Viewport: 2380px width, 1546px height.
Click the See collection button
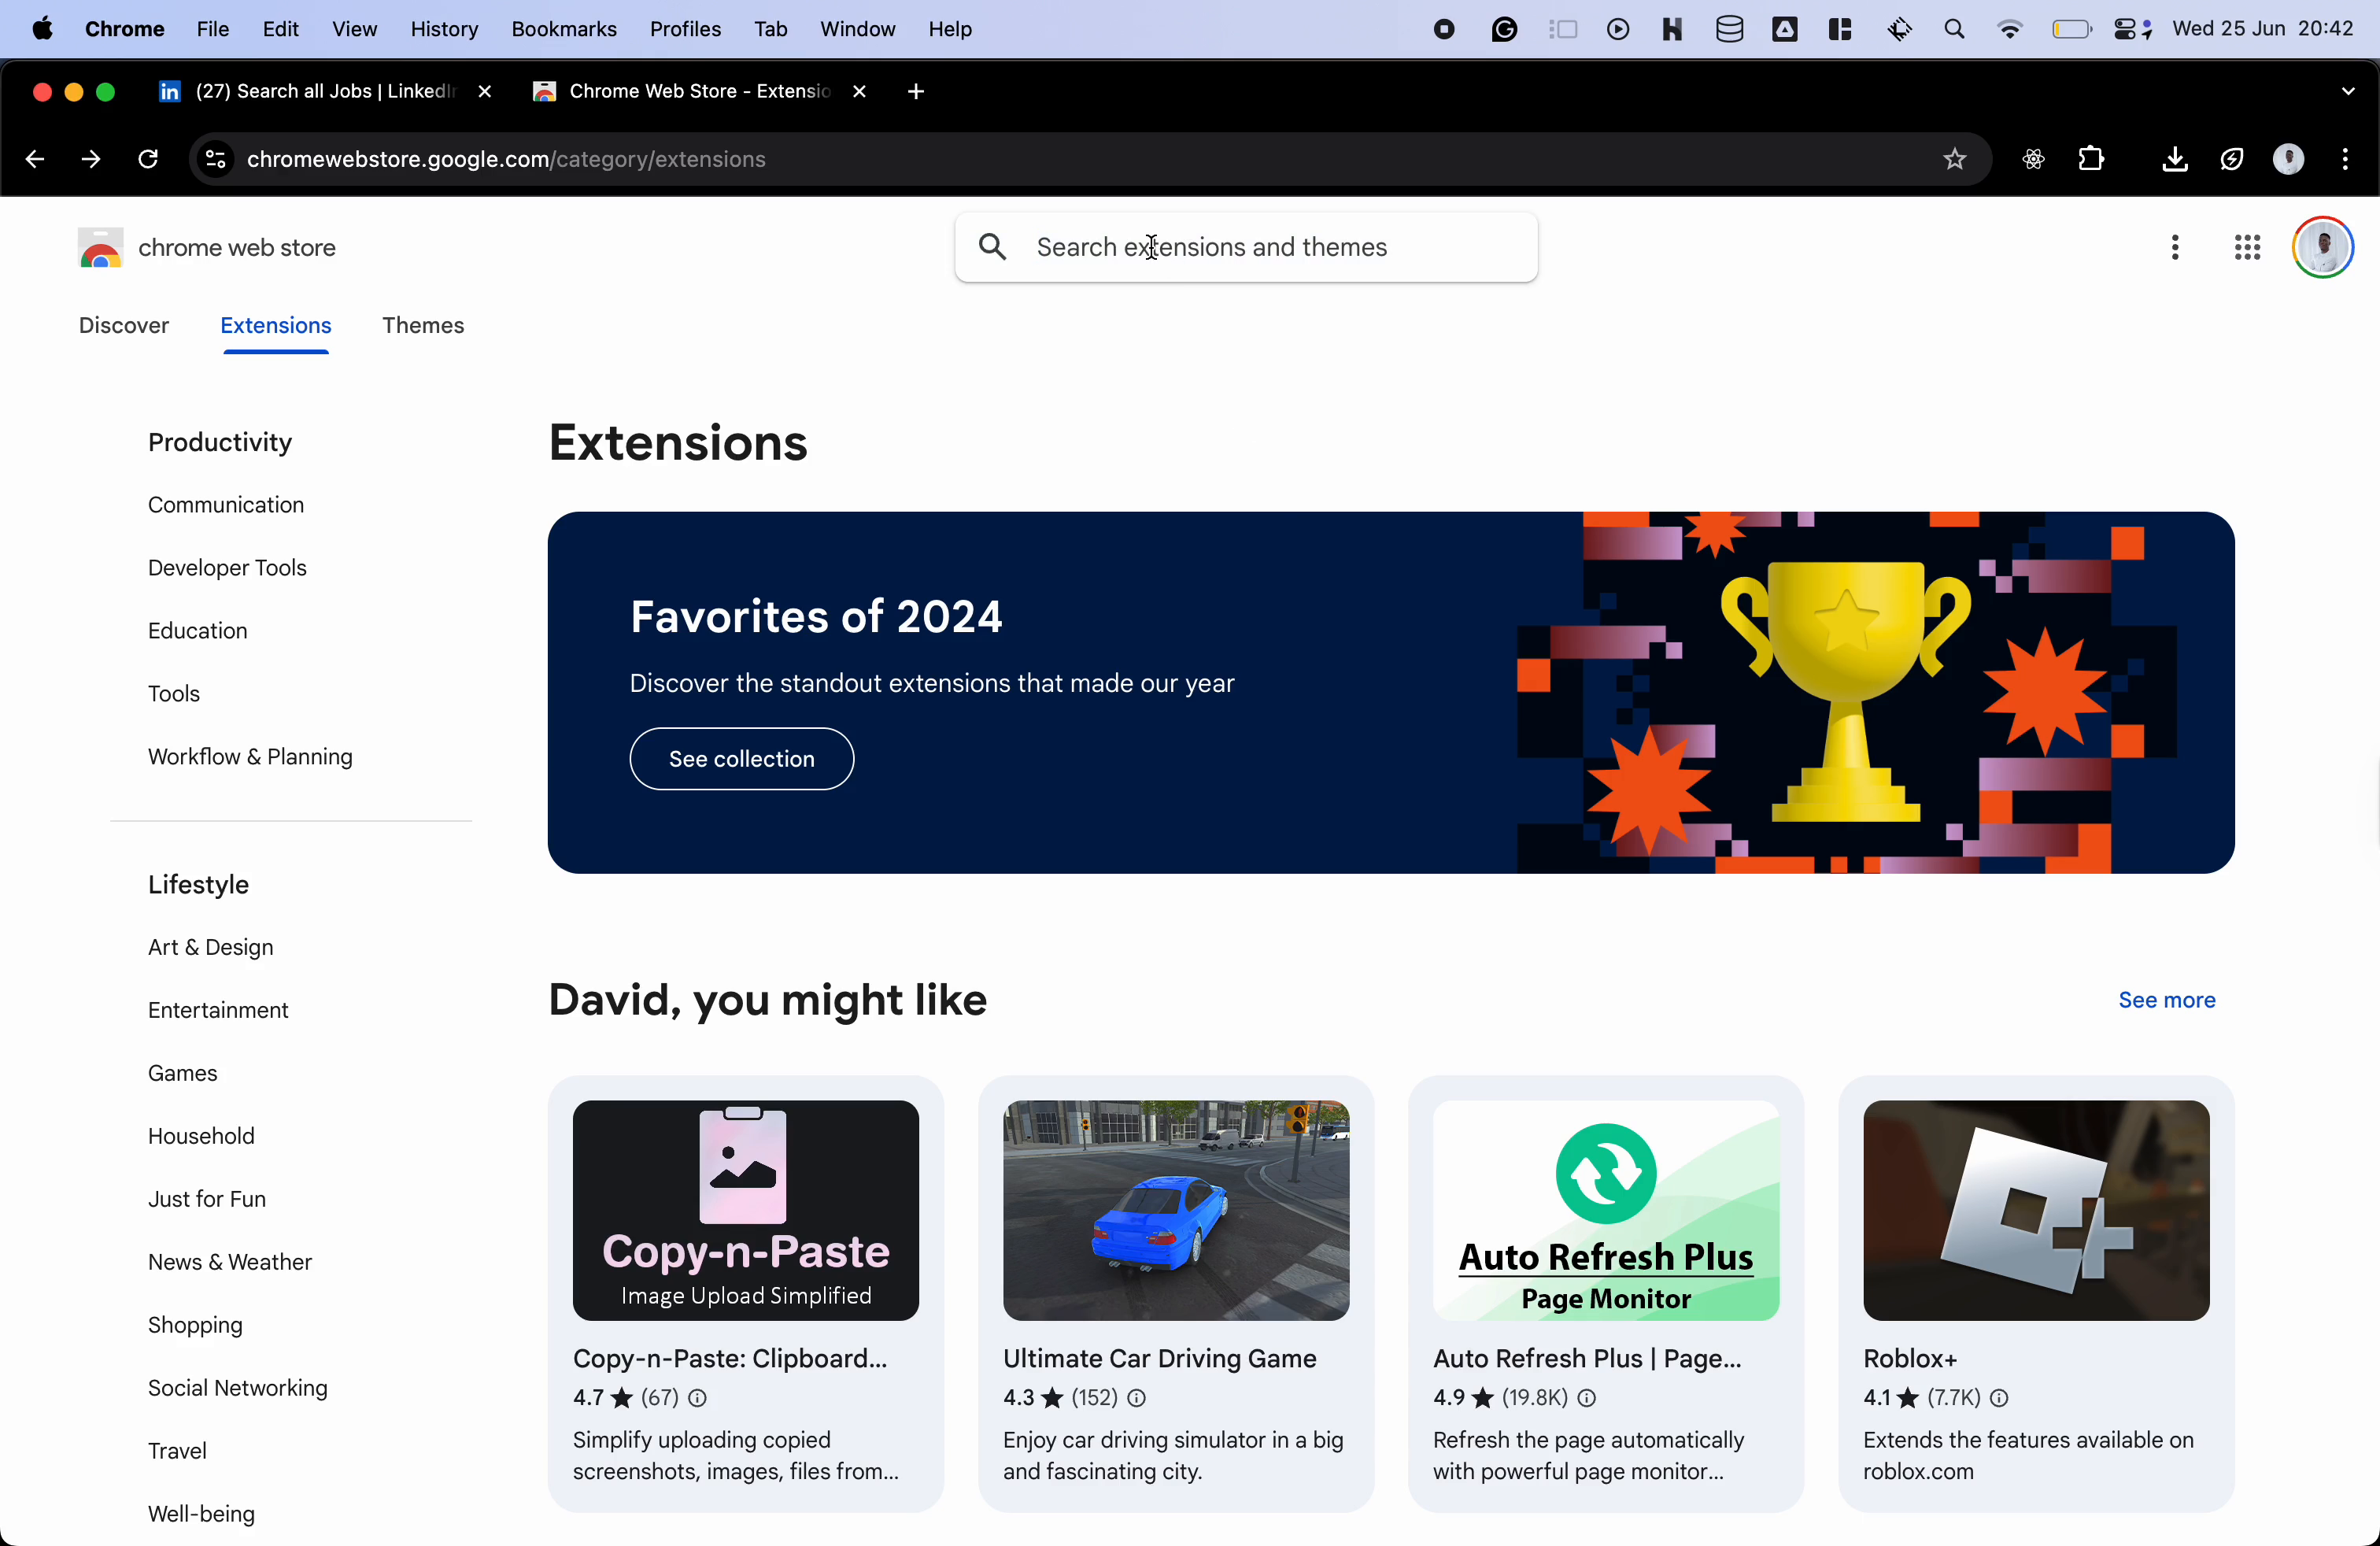(741, 759)
